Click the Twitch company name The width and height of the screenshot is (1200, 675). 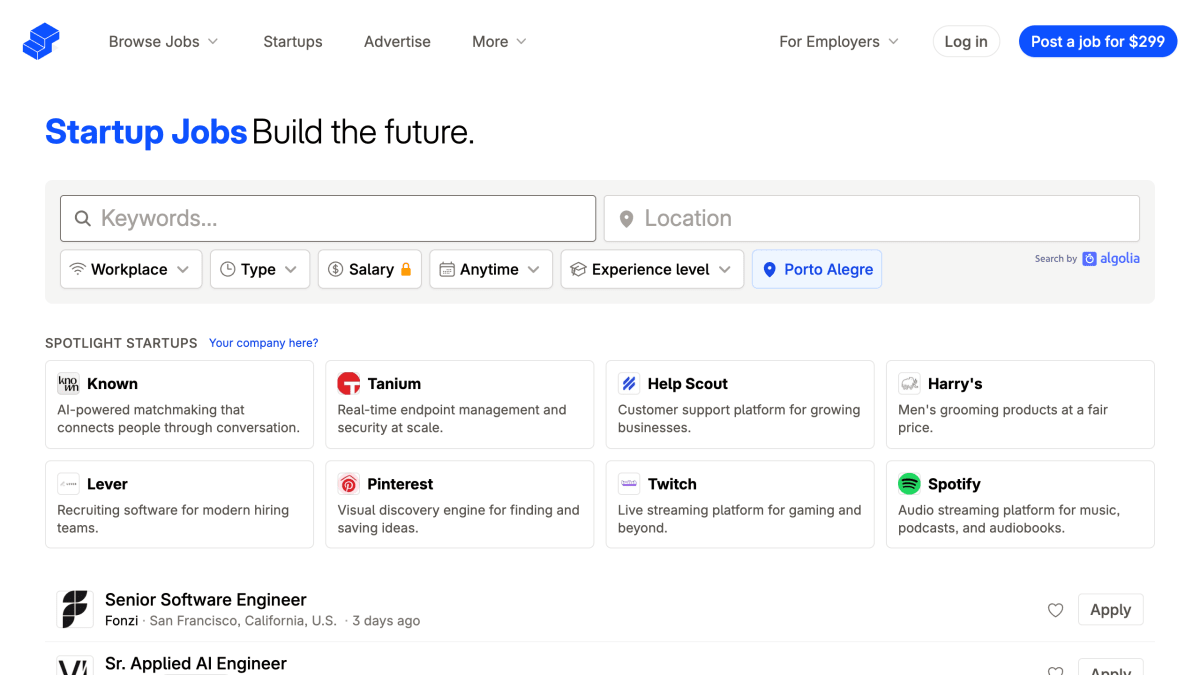point(672,484)
